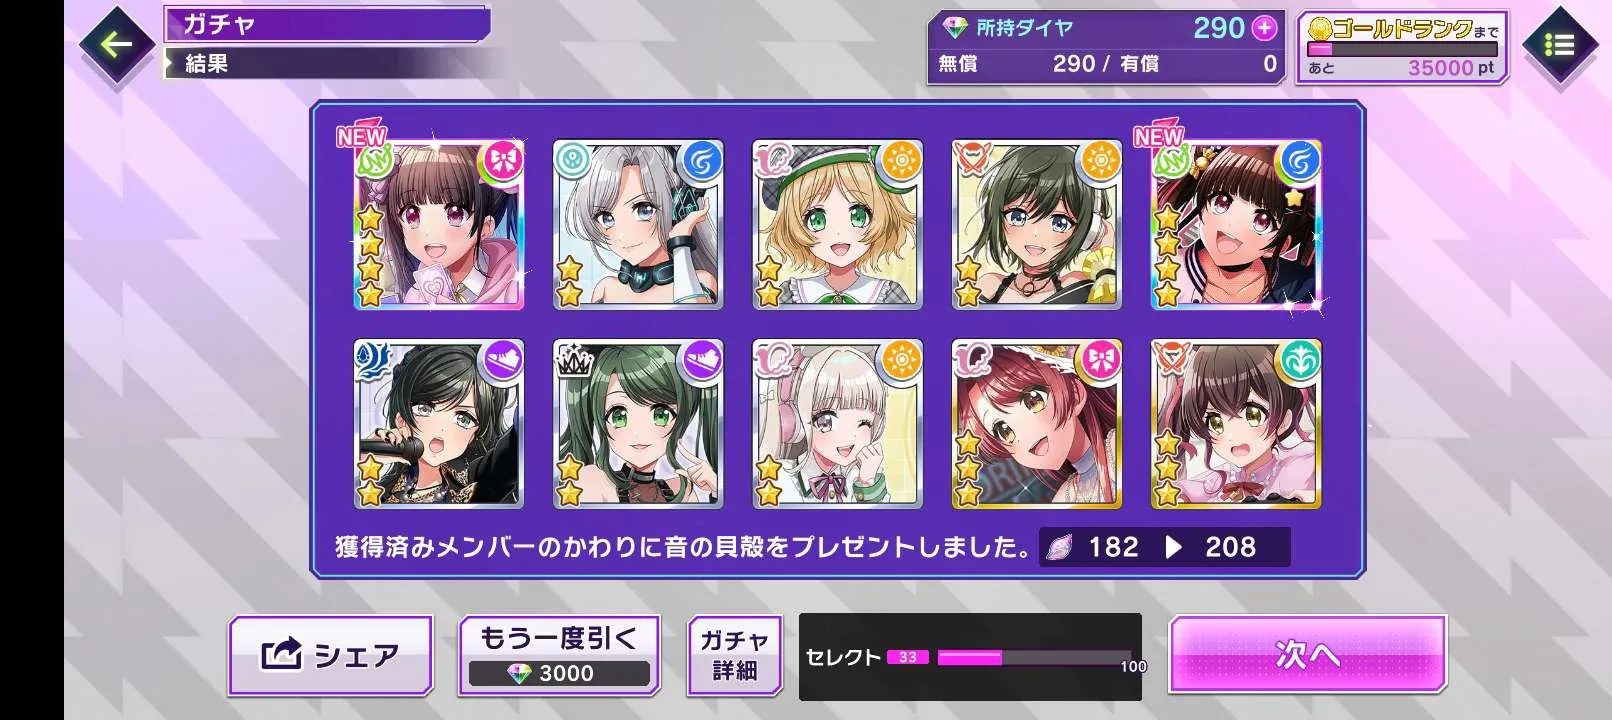Select the second NEW four-star card
Screen dimensions: 1612x720
(x=1236, y=224)
